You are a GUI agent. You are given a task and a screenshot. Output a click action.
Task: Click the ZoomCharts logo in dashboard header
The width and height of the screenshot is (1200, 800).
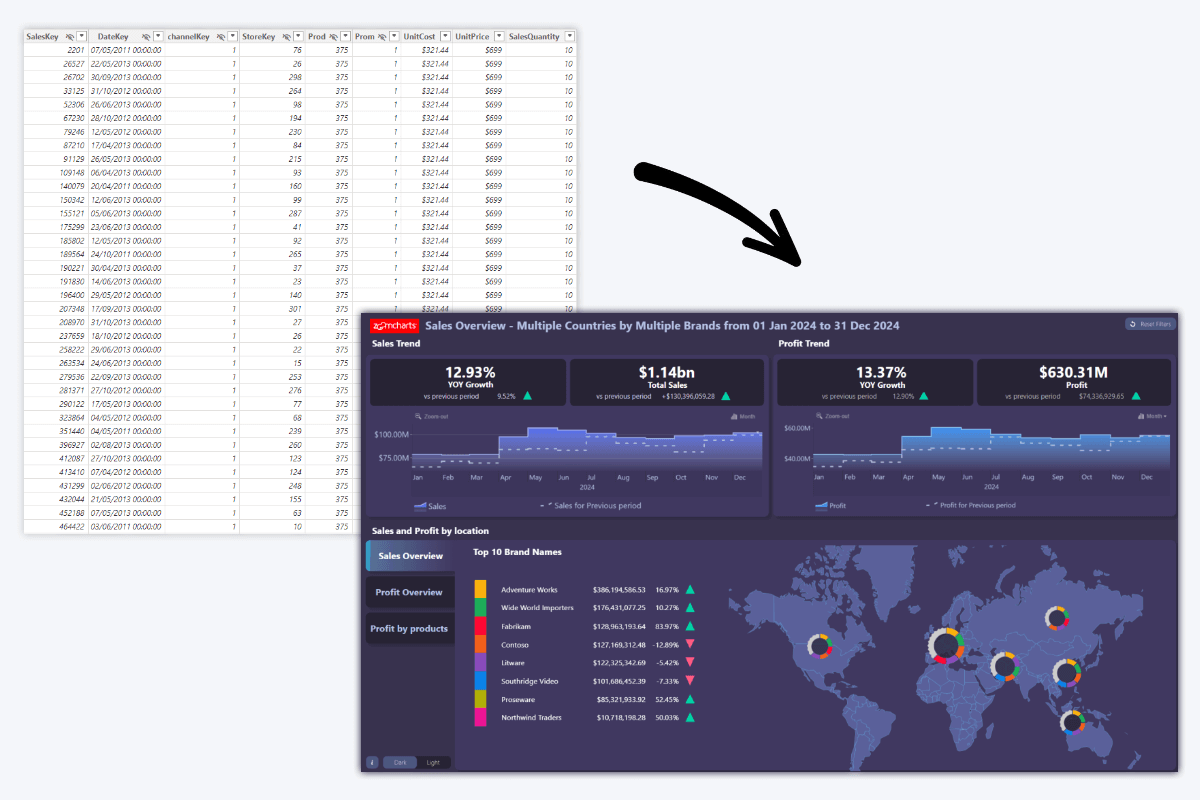click(394, 326)
